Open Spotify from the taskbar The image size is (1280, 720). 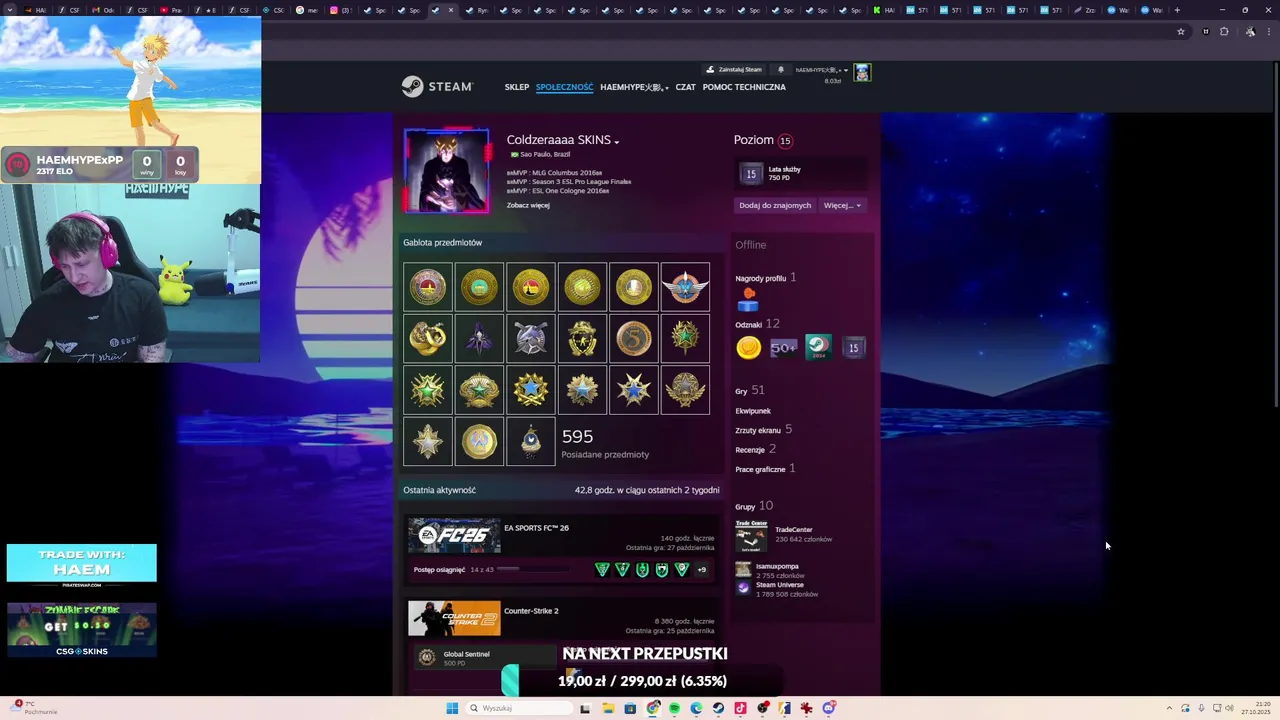tap(675, 708)
